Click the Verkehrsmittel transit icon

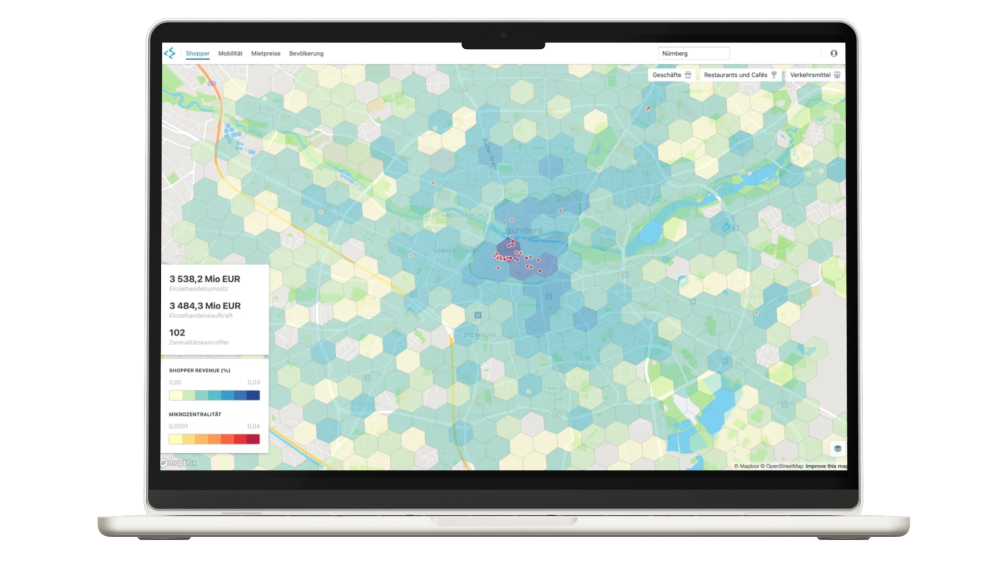click(x=837, y=75)
